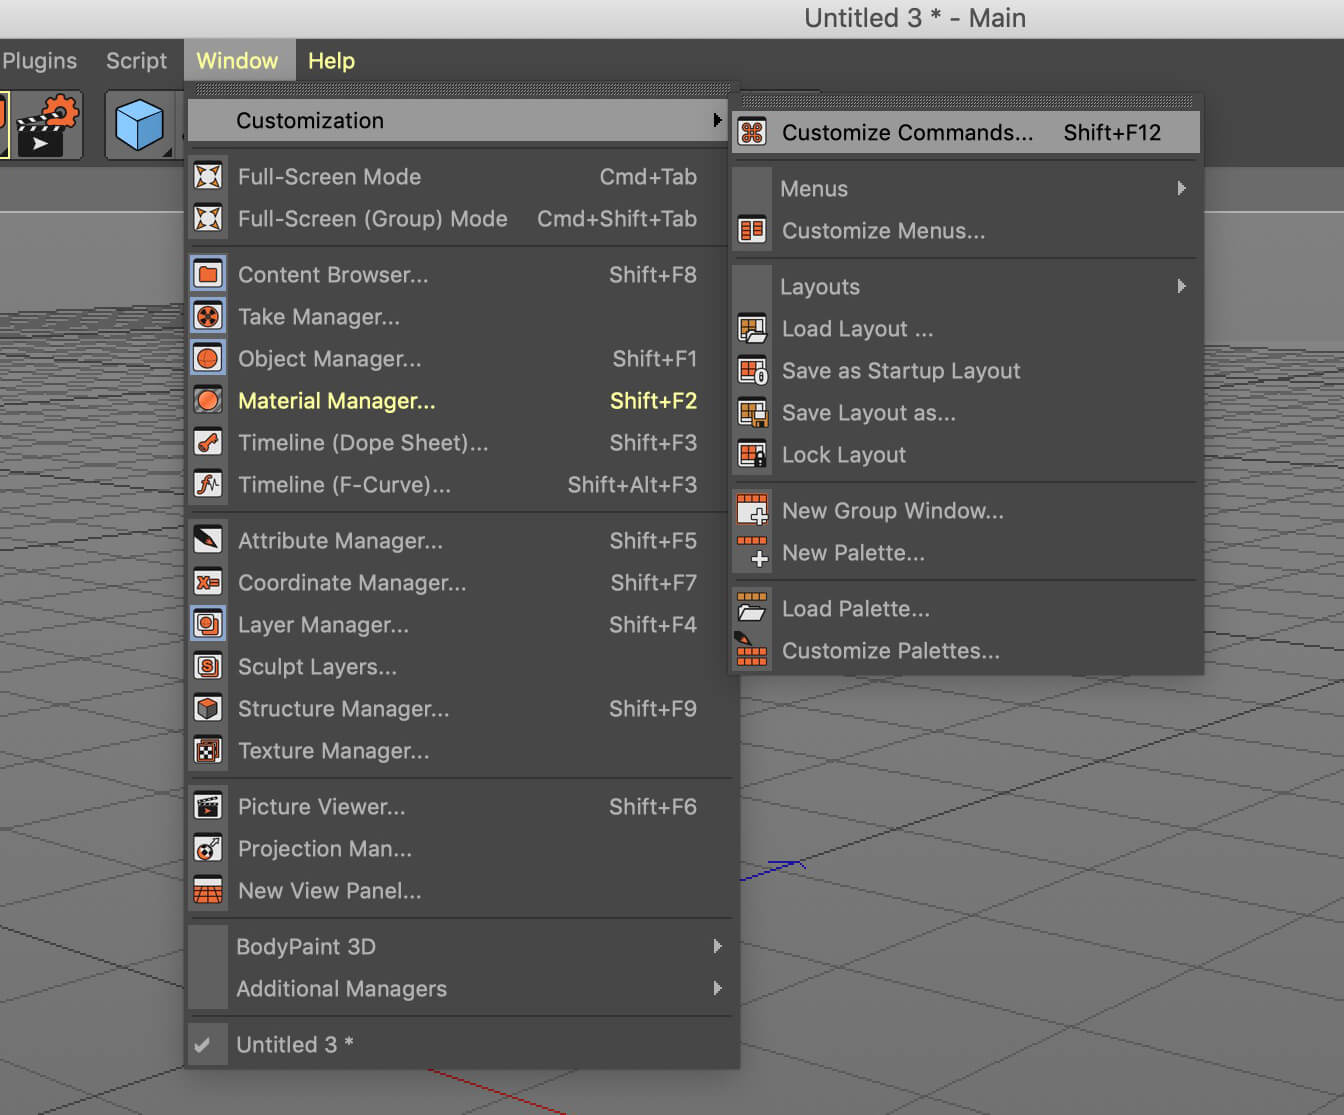Click the Customize Menus icon
This screenshot has height=1115, width=1344.
coord(752,231)
